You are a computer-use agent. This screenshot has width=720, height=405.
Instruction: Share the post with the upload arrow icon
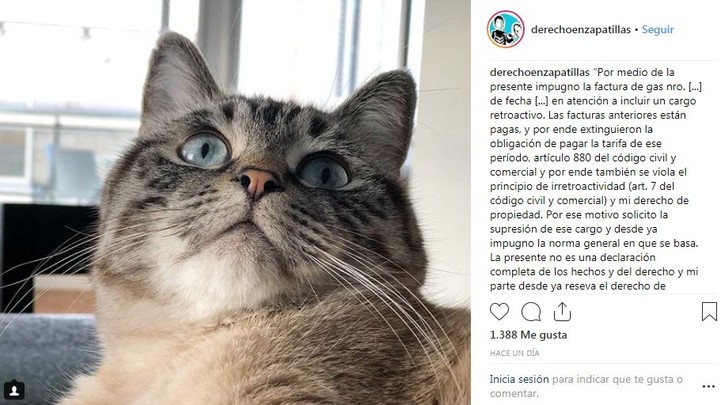(562, 312)
